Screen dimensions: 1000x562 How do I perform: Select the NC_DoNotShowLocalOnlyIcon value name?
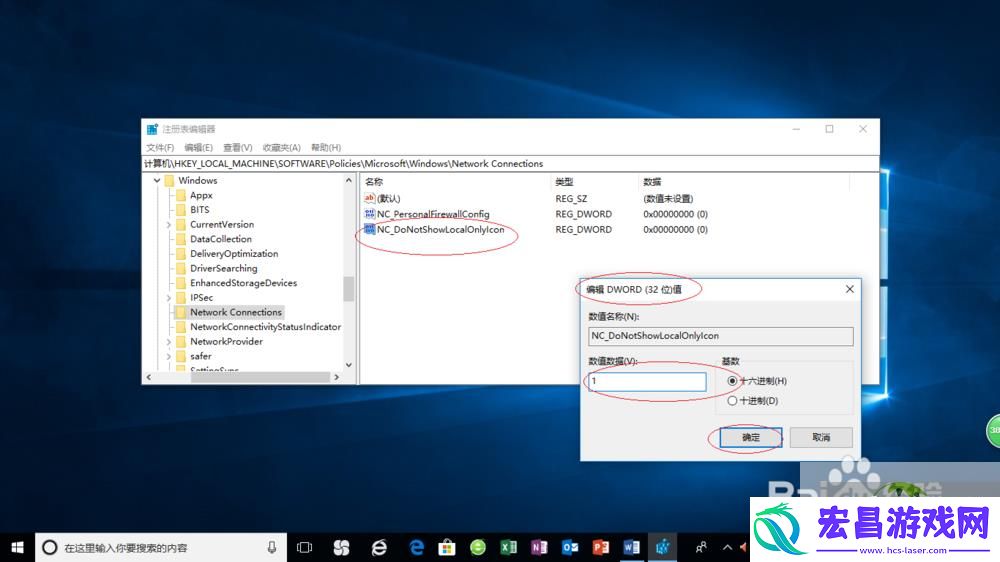[440, 230]
